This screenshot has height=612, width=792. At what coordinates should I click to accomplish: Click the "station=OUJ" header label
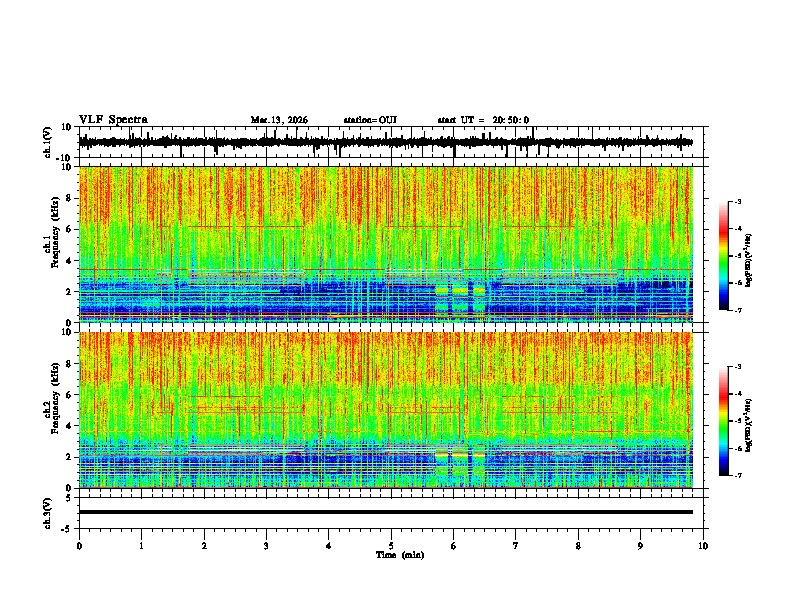click(370, 120)
